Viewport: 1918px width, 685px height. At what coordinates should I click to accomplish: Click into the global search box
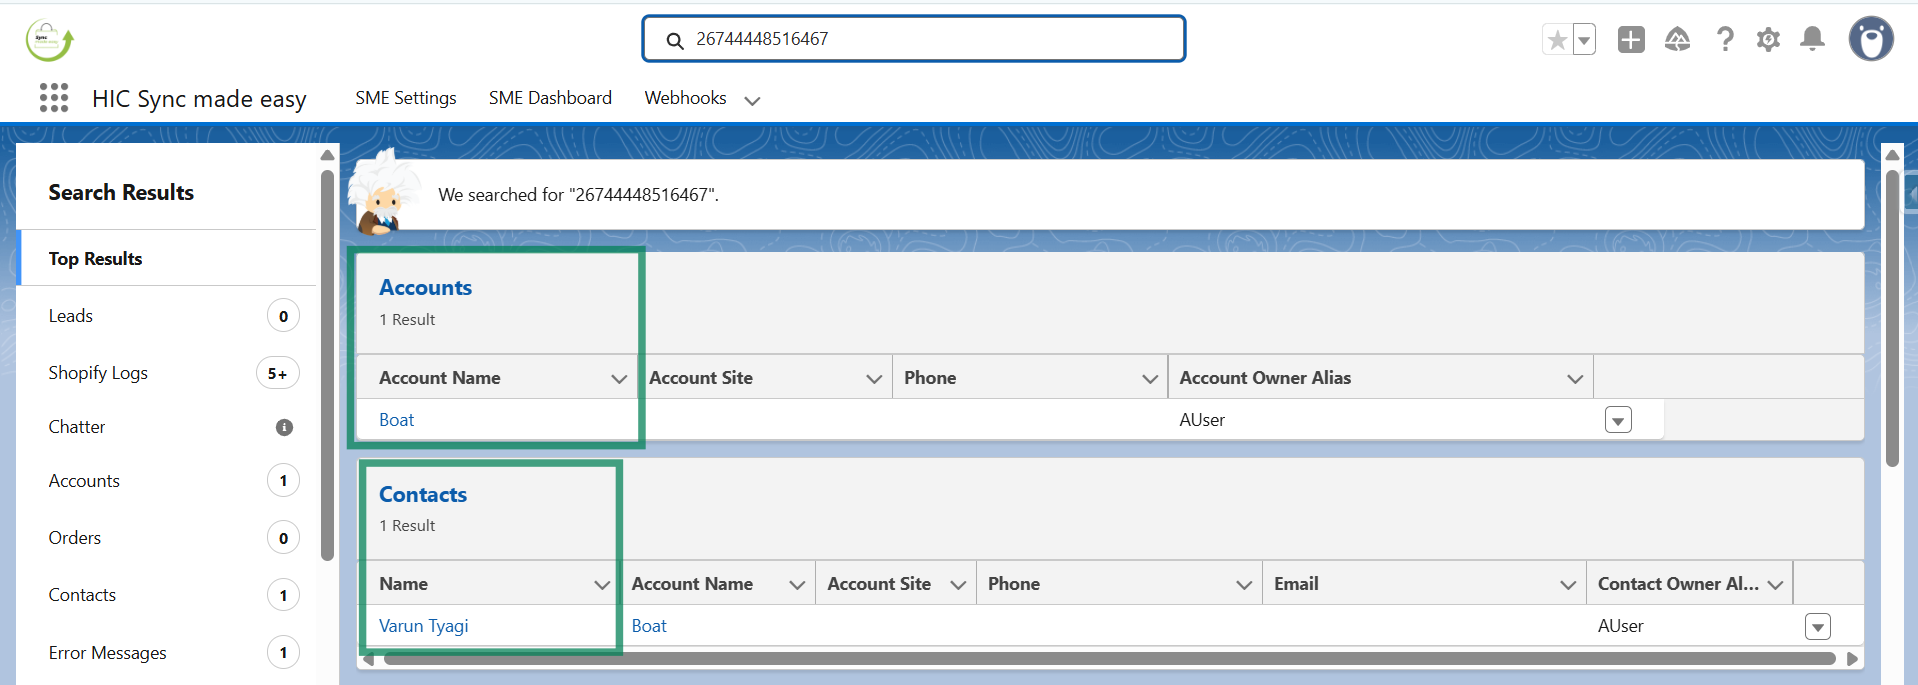coord(913,39)
